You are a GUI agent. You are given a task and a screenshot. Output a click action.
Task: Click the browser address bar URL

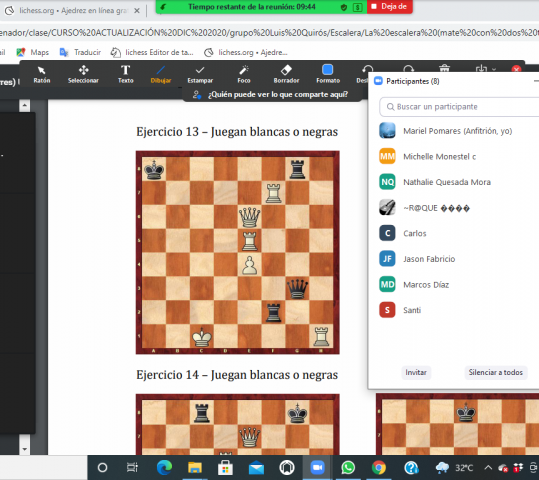[270, 33]
